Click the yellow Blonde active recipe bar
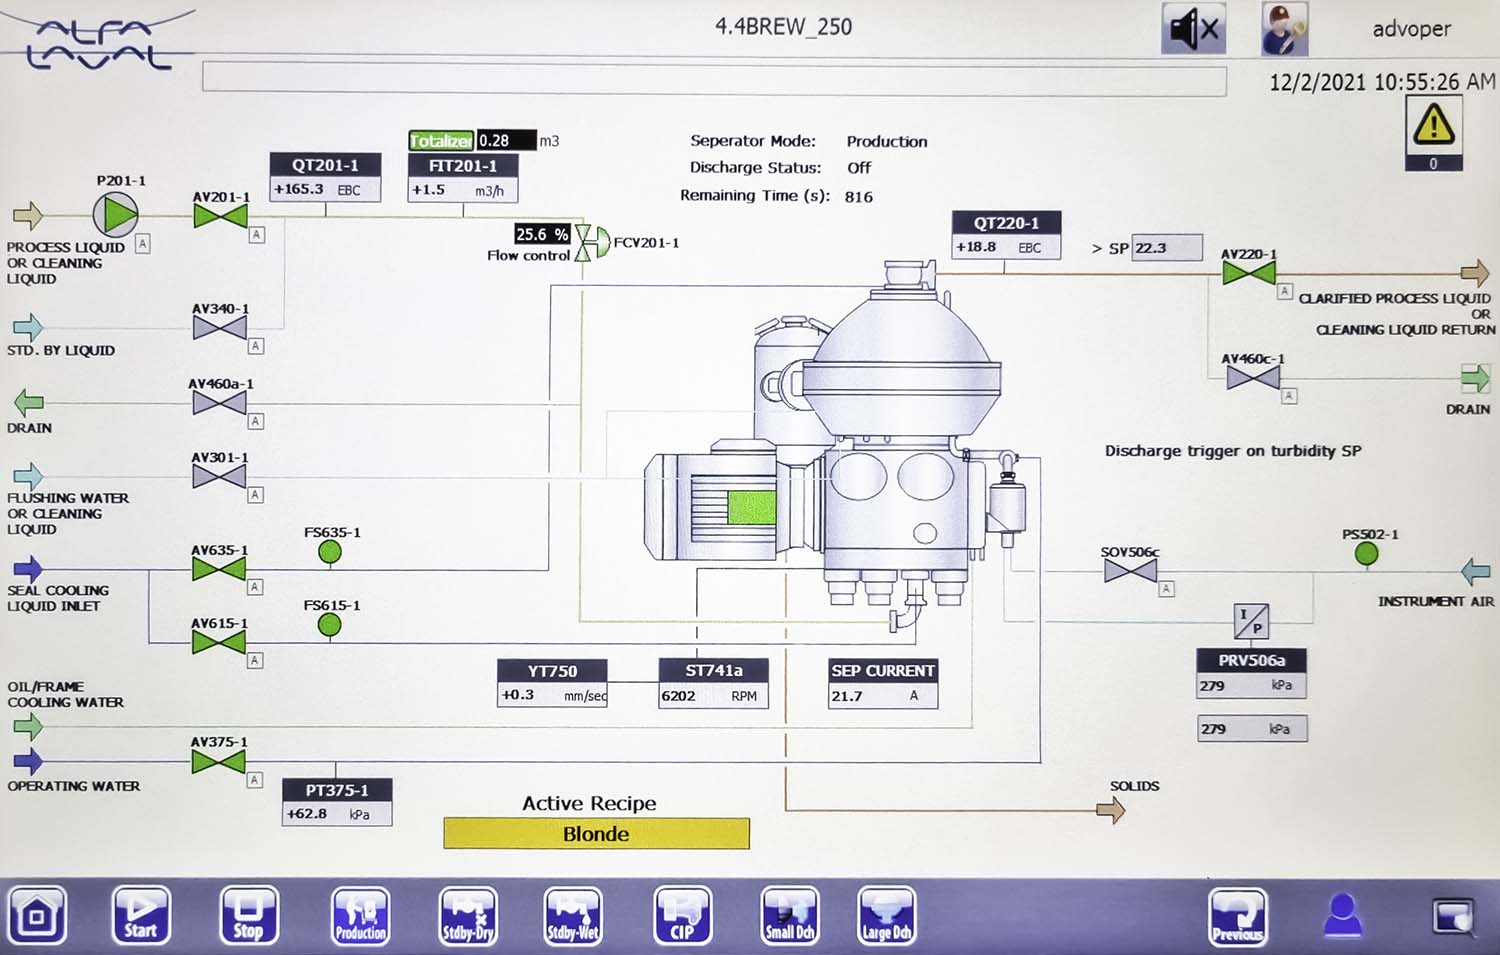1500x955 pixels. click(596, 834)
